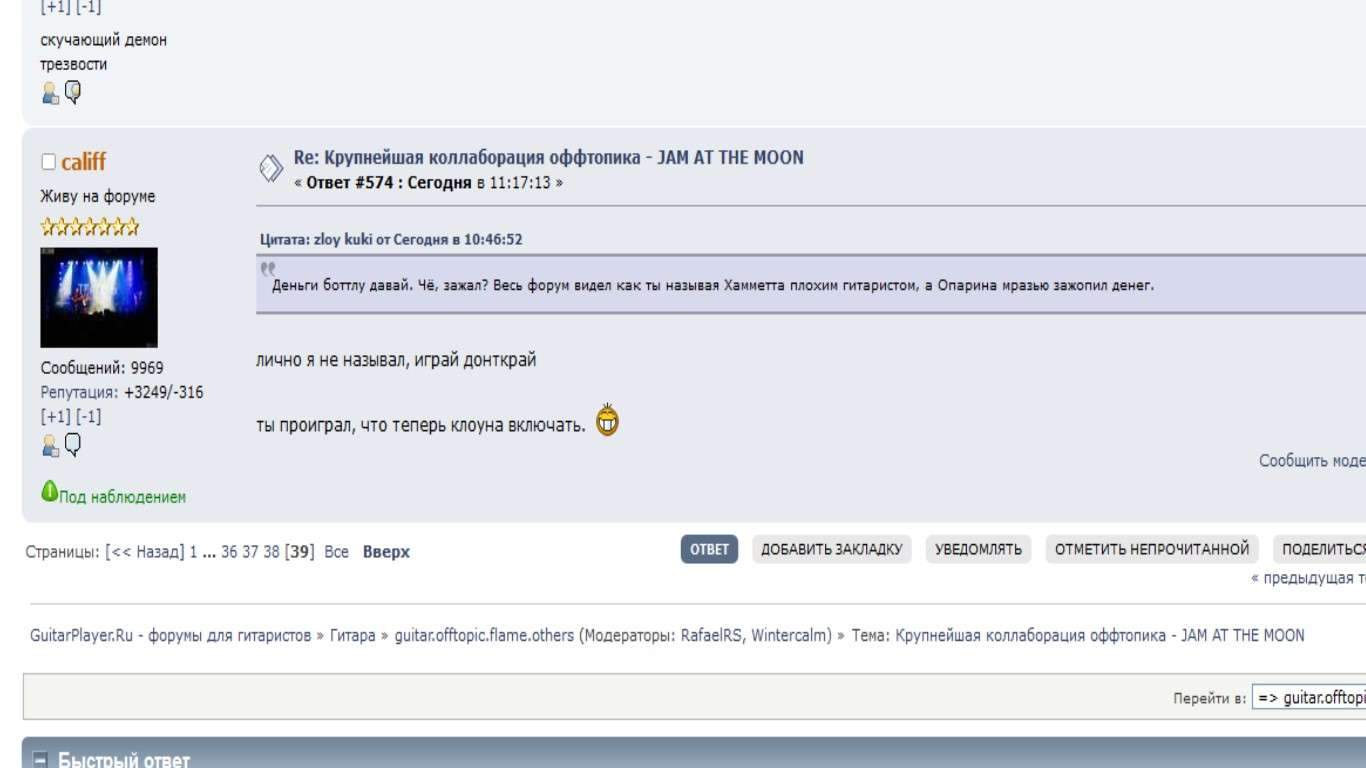This screenshot has width=1366, height=768.
Task: Click message icon below "скучающий демон трезвости"
Action: 73,93
